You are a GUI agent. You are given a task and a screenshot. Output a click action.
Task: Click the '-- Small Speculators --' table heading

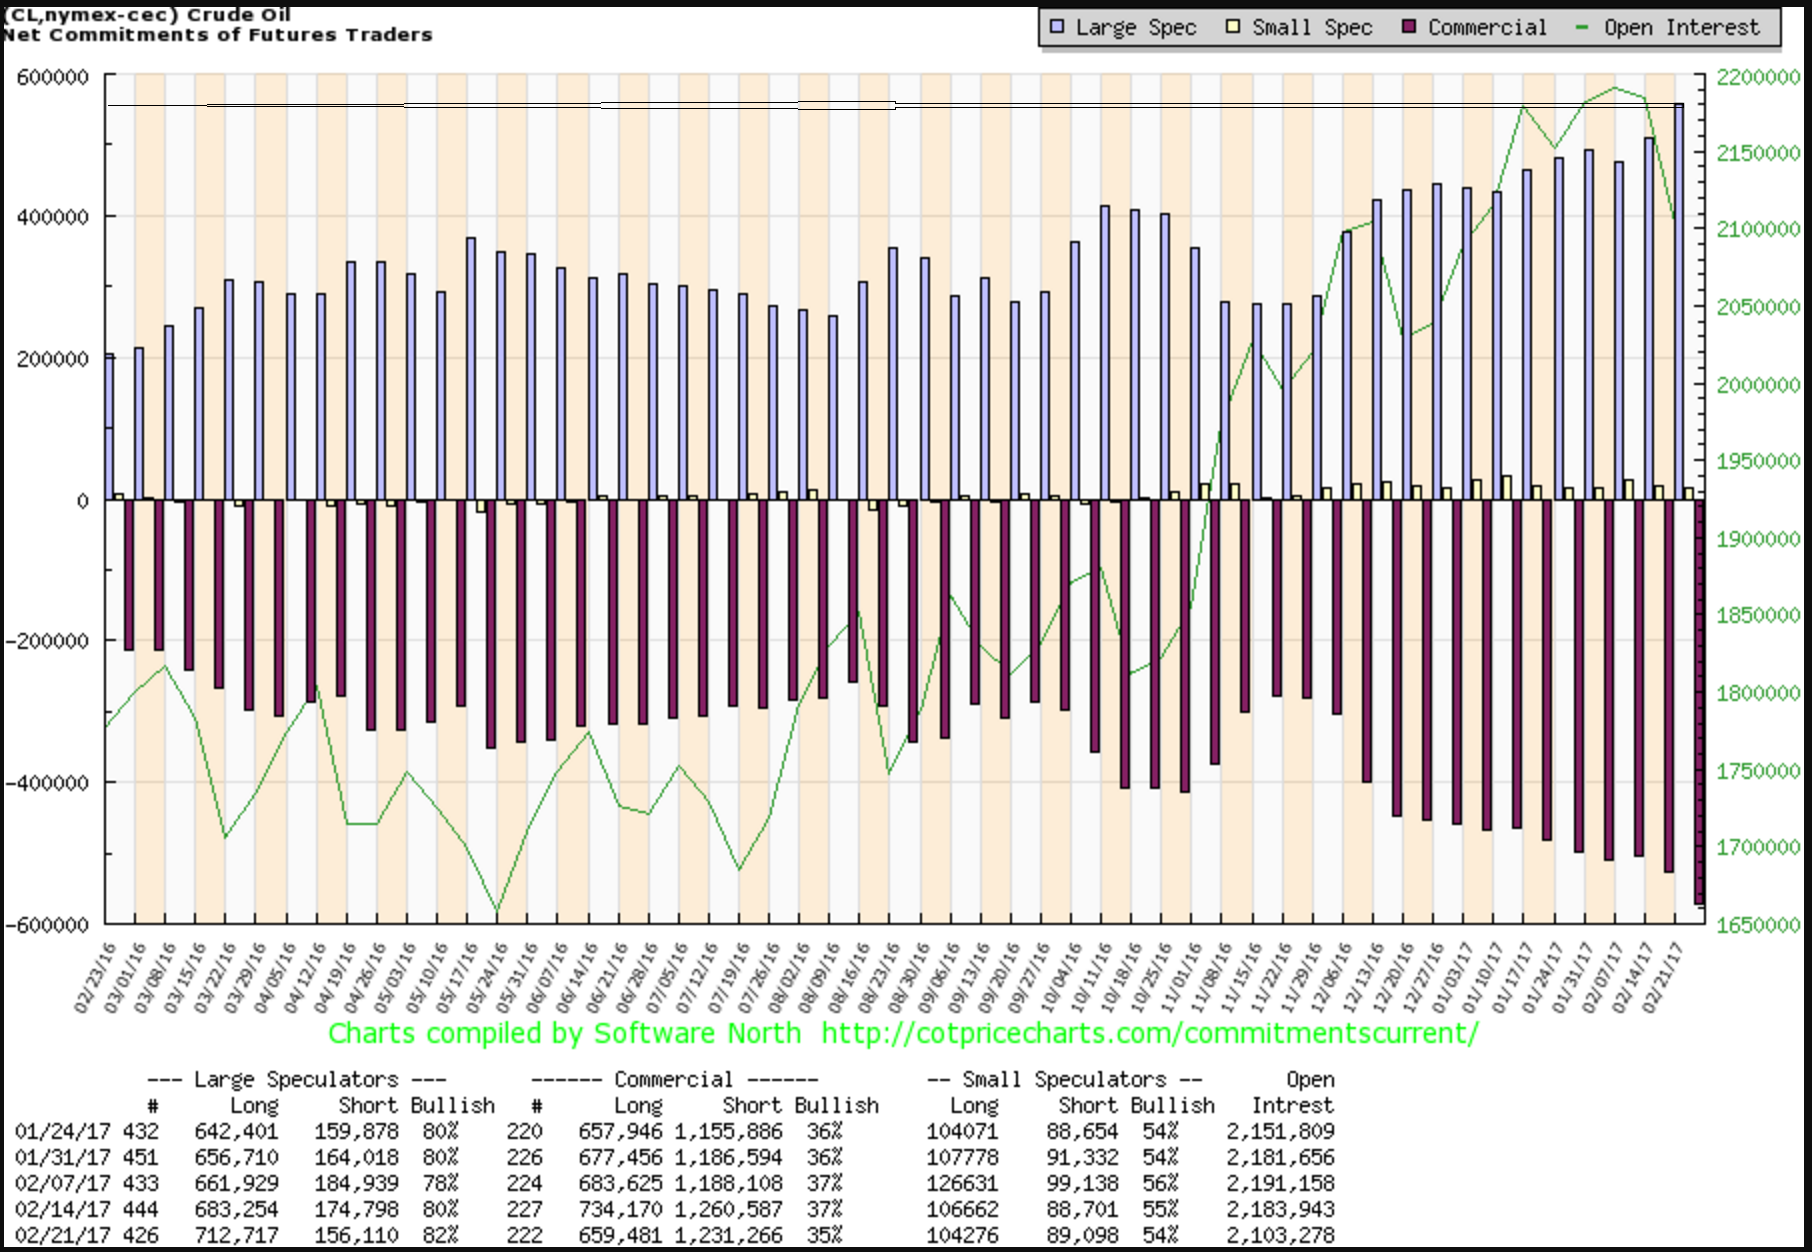(x=1064, y=1080)
